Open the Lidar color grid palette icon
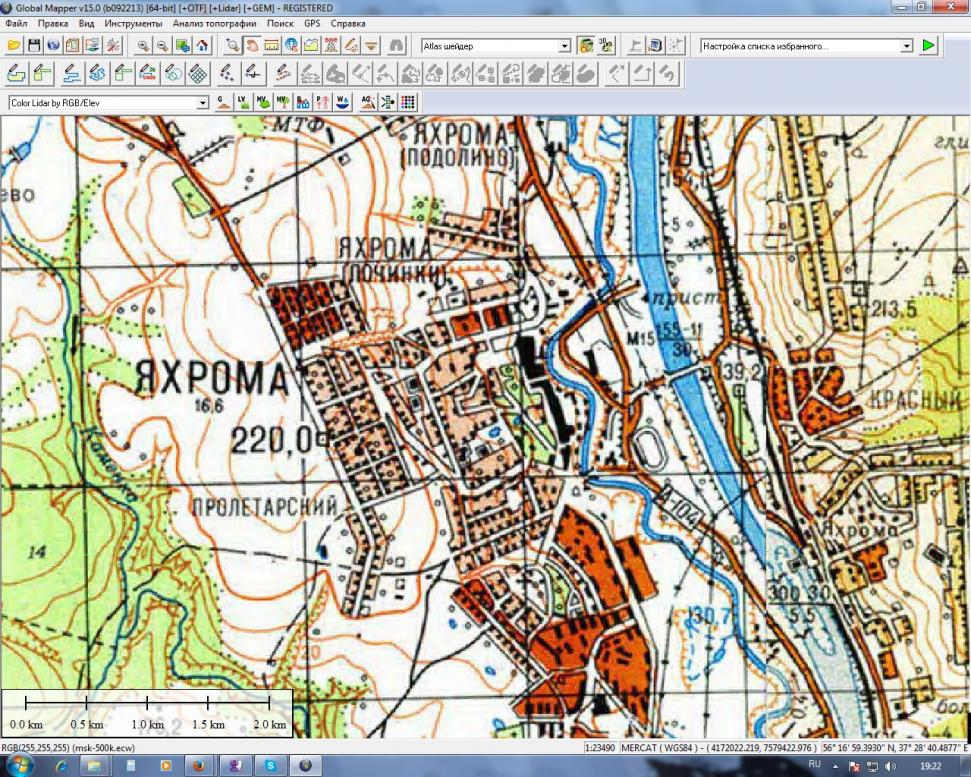The height and width of the screenshot is (777, 971). pos(407,102)
